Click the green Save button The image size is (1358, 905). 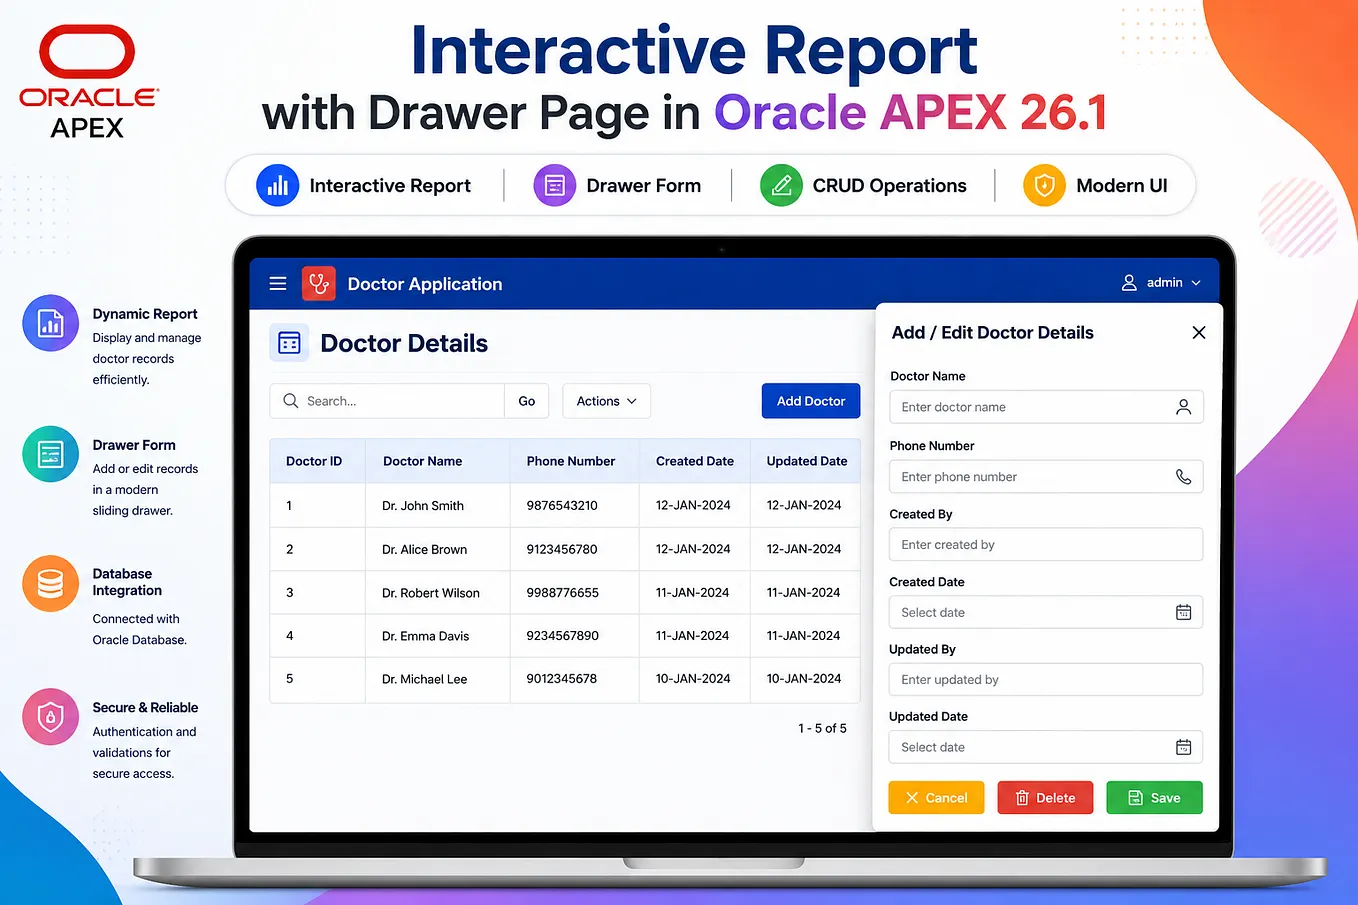tap(1154, 798)
